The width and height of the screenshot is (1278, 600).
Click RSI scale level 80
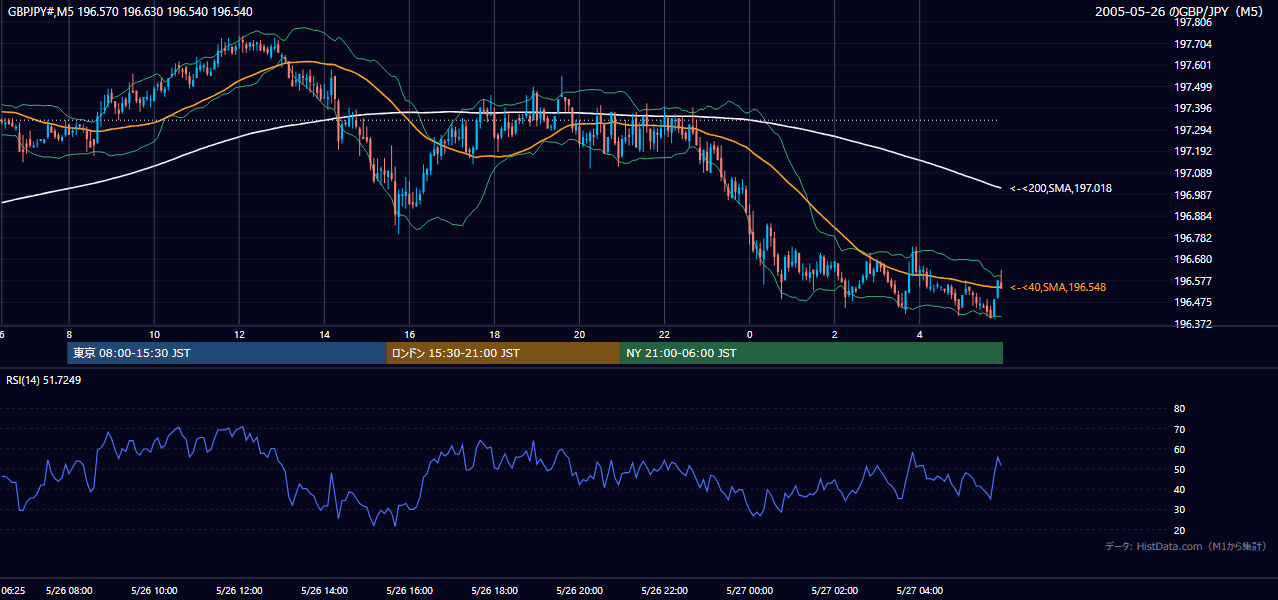pyautogui.click(x=1179, y=409)
